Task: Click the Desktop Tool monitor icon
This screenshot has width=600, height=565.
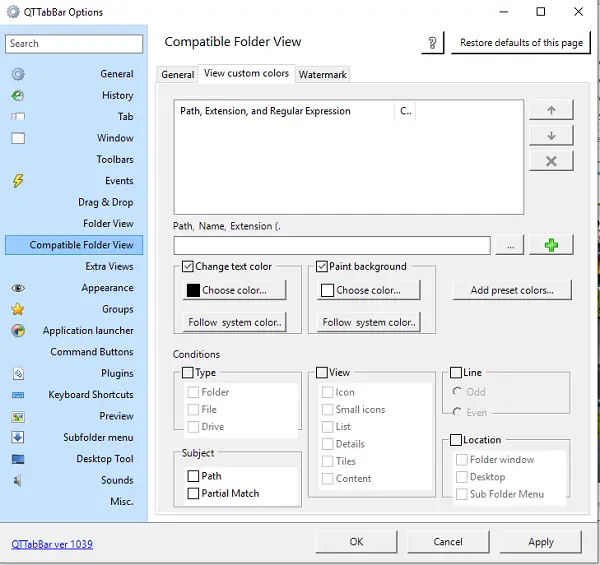Action: point(18,459)
